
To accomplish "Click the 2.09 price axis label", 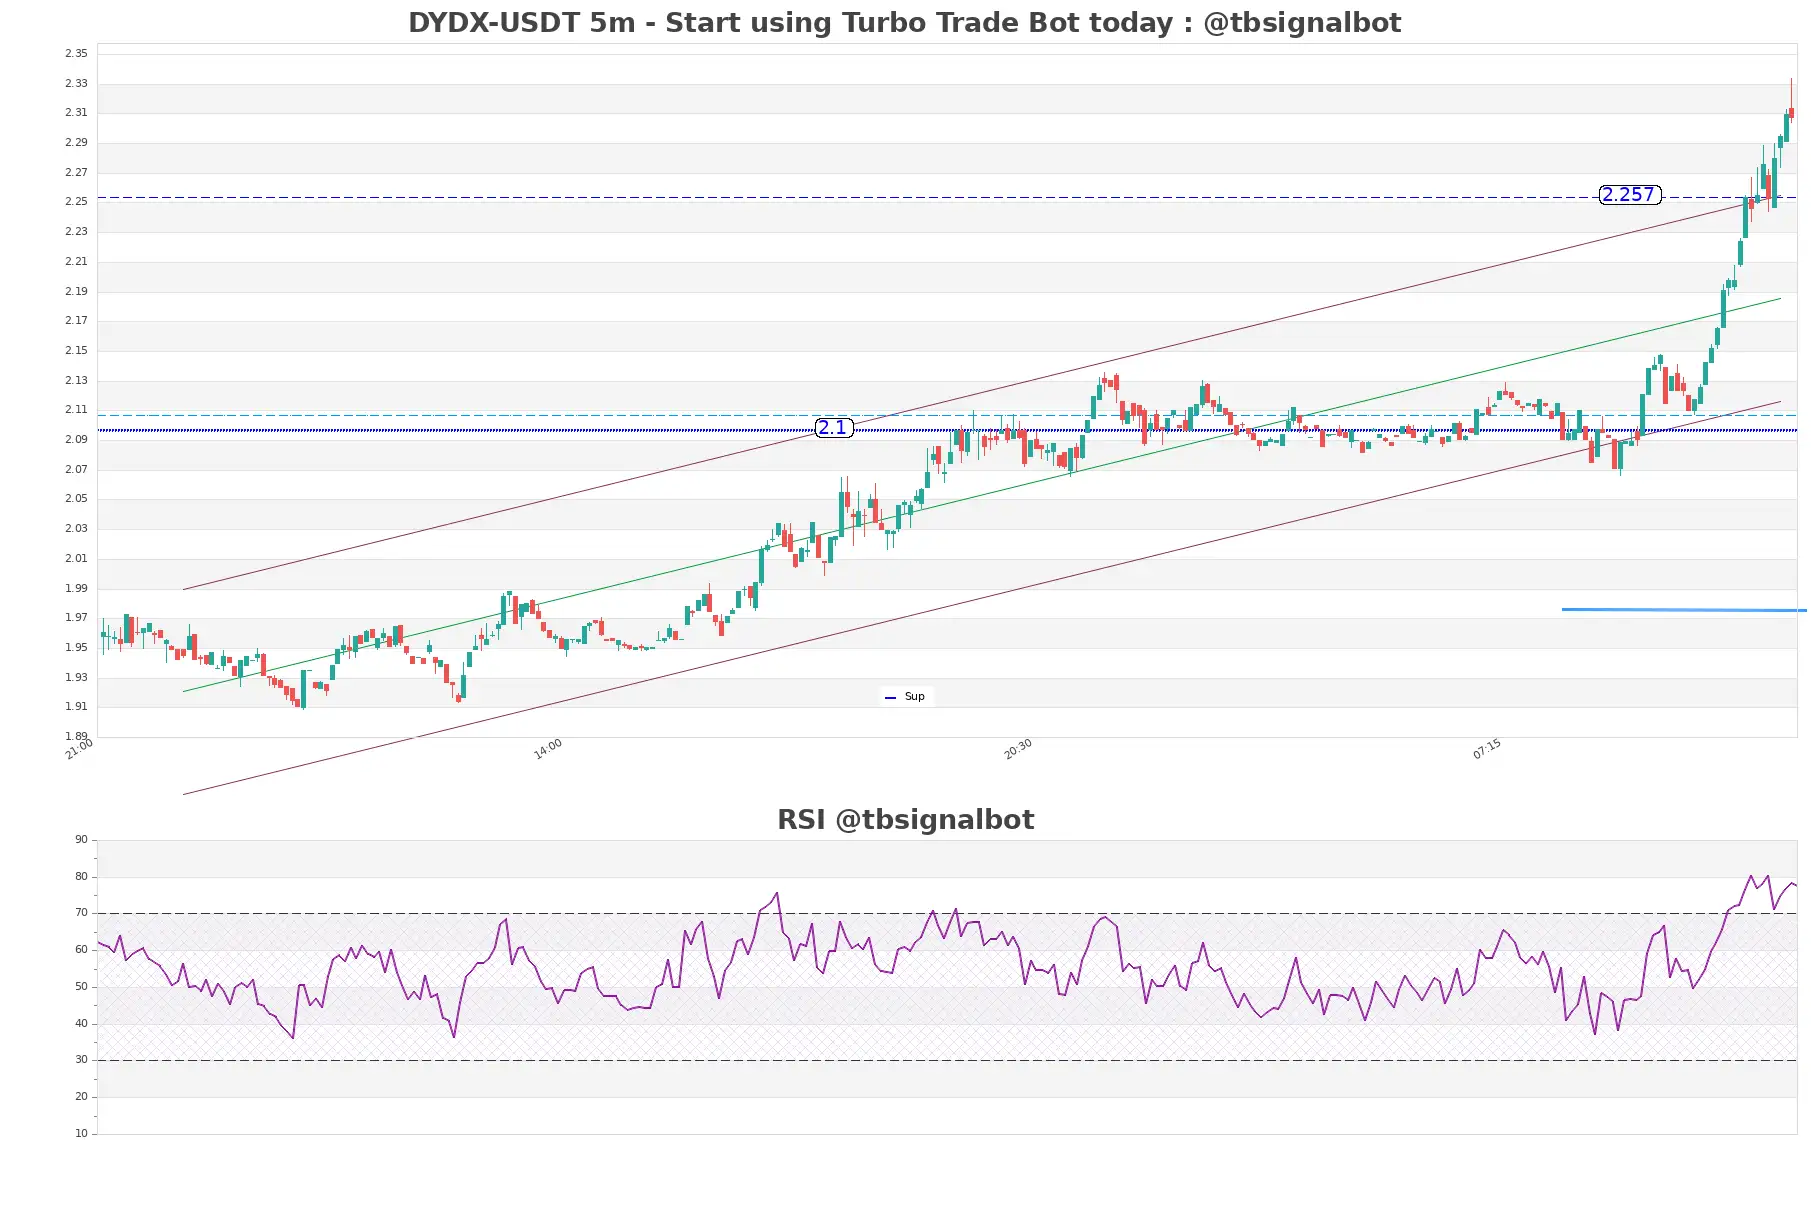I will coord(76,439).
